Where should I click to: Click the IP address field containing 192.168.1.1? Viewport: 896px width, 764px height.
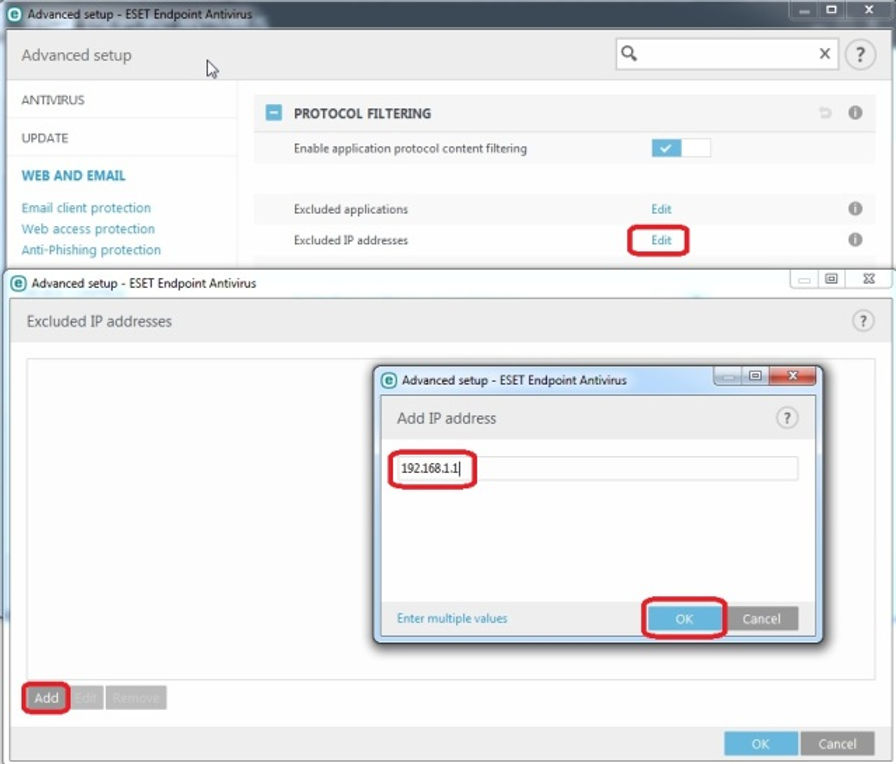pos(595,469)
